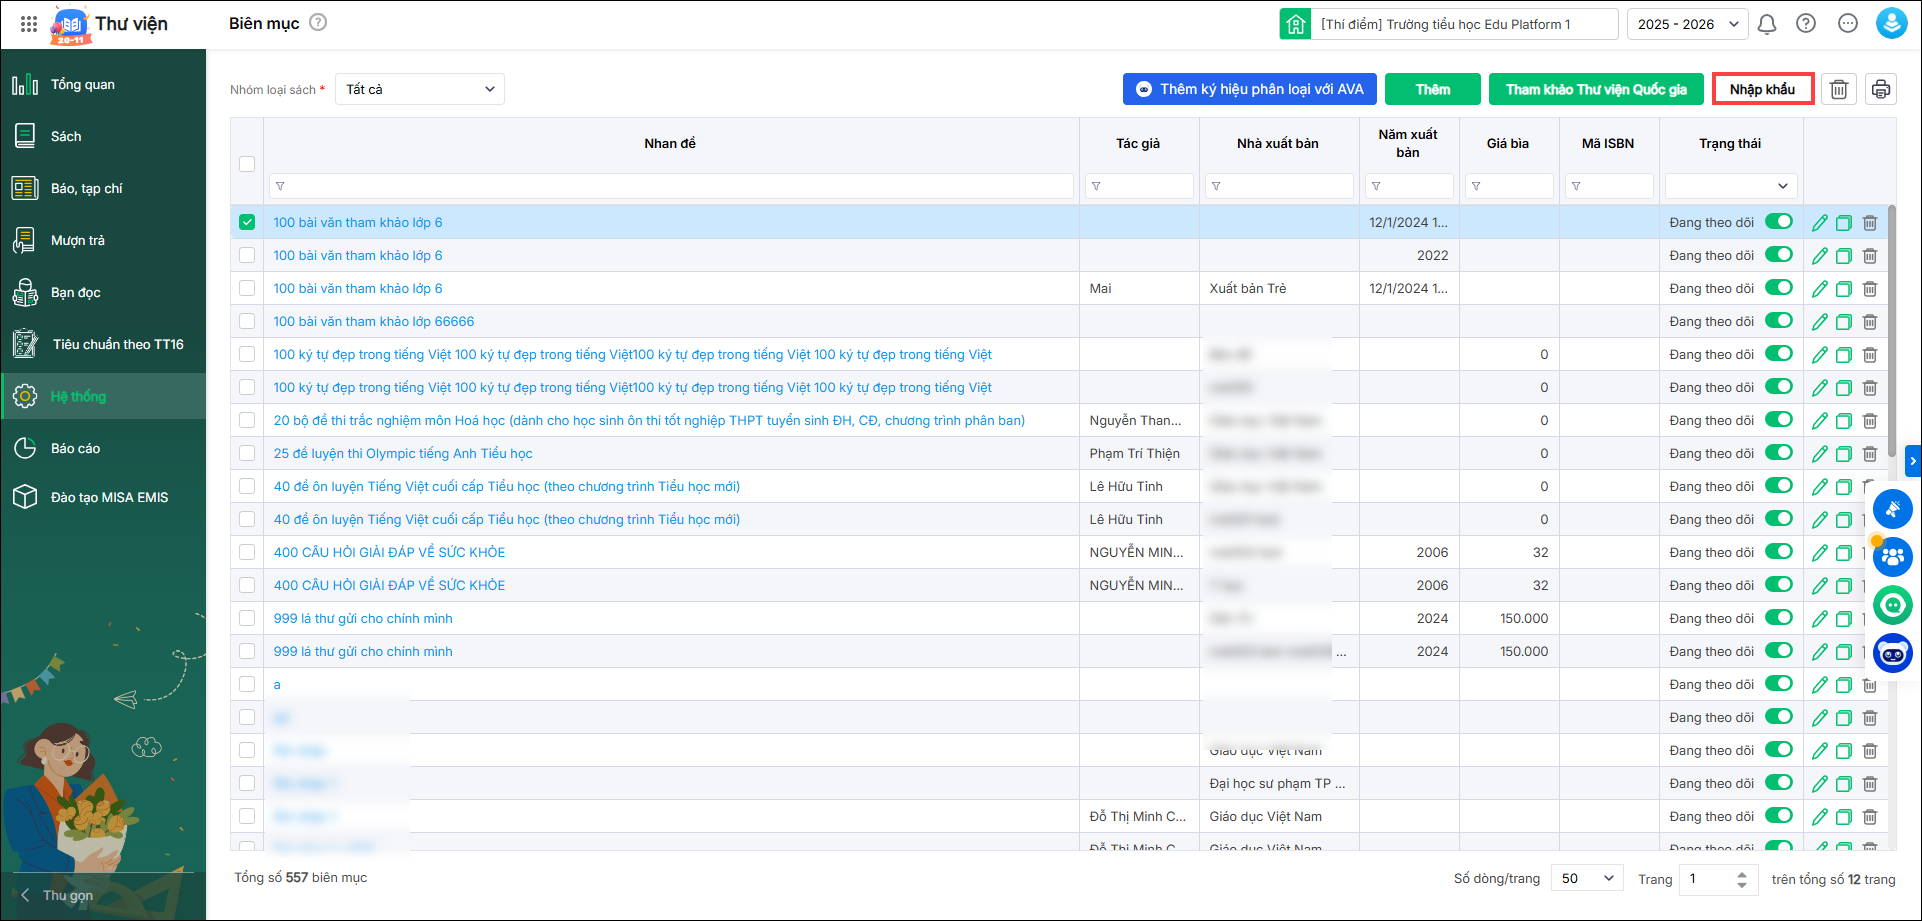Open the help question mark icon in header
The height and width of the screenshot is (921, 1922).
point(1806,24)
